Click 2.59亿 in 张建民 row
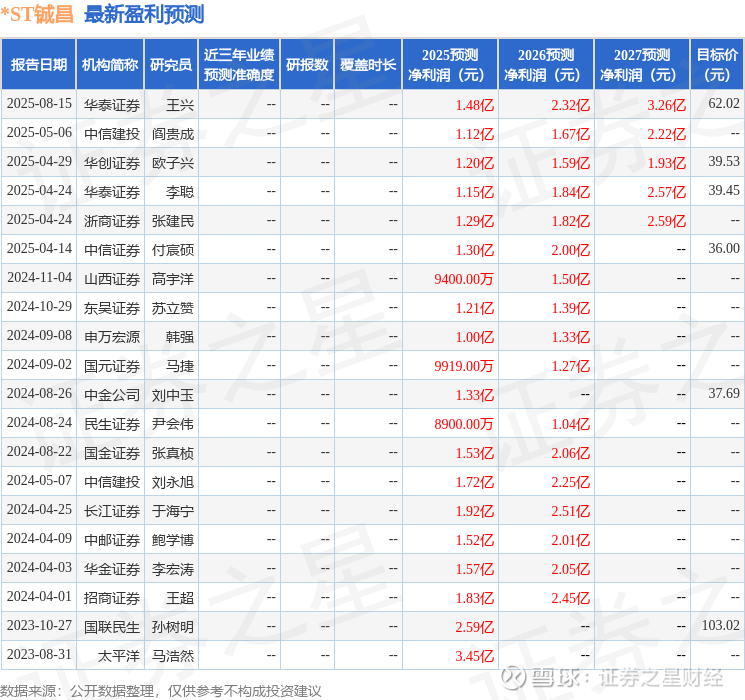Image resolution: width=745 pixels, height=700 pixels. (x=666, y=221)
